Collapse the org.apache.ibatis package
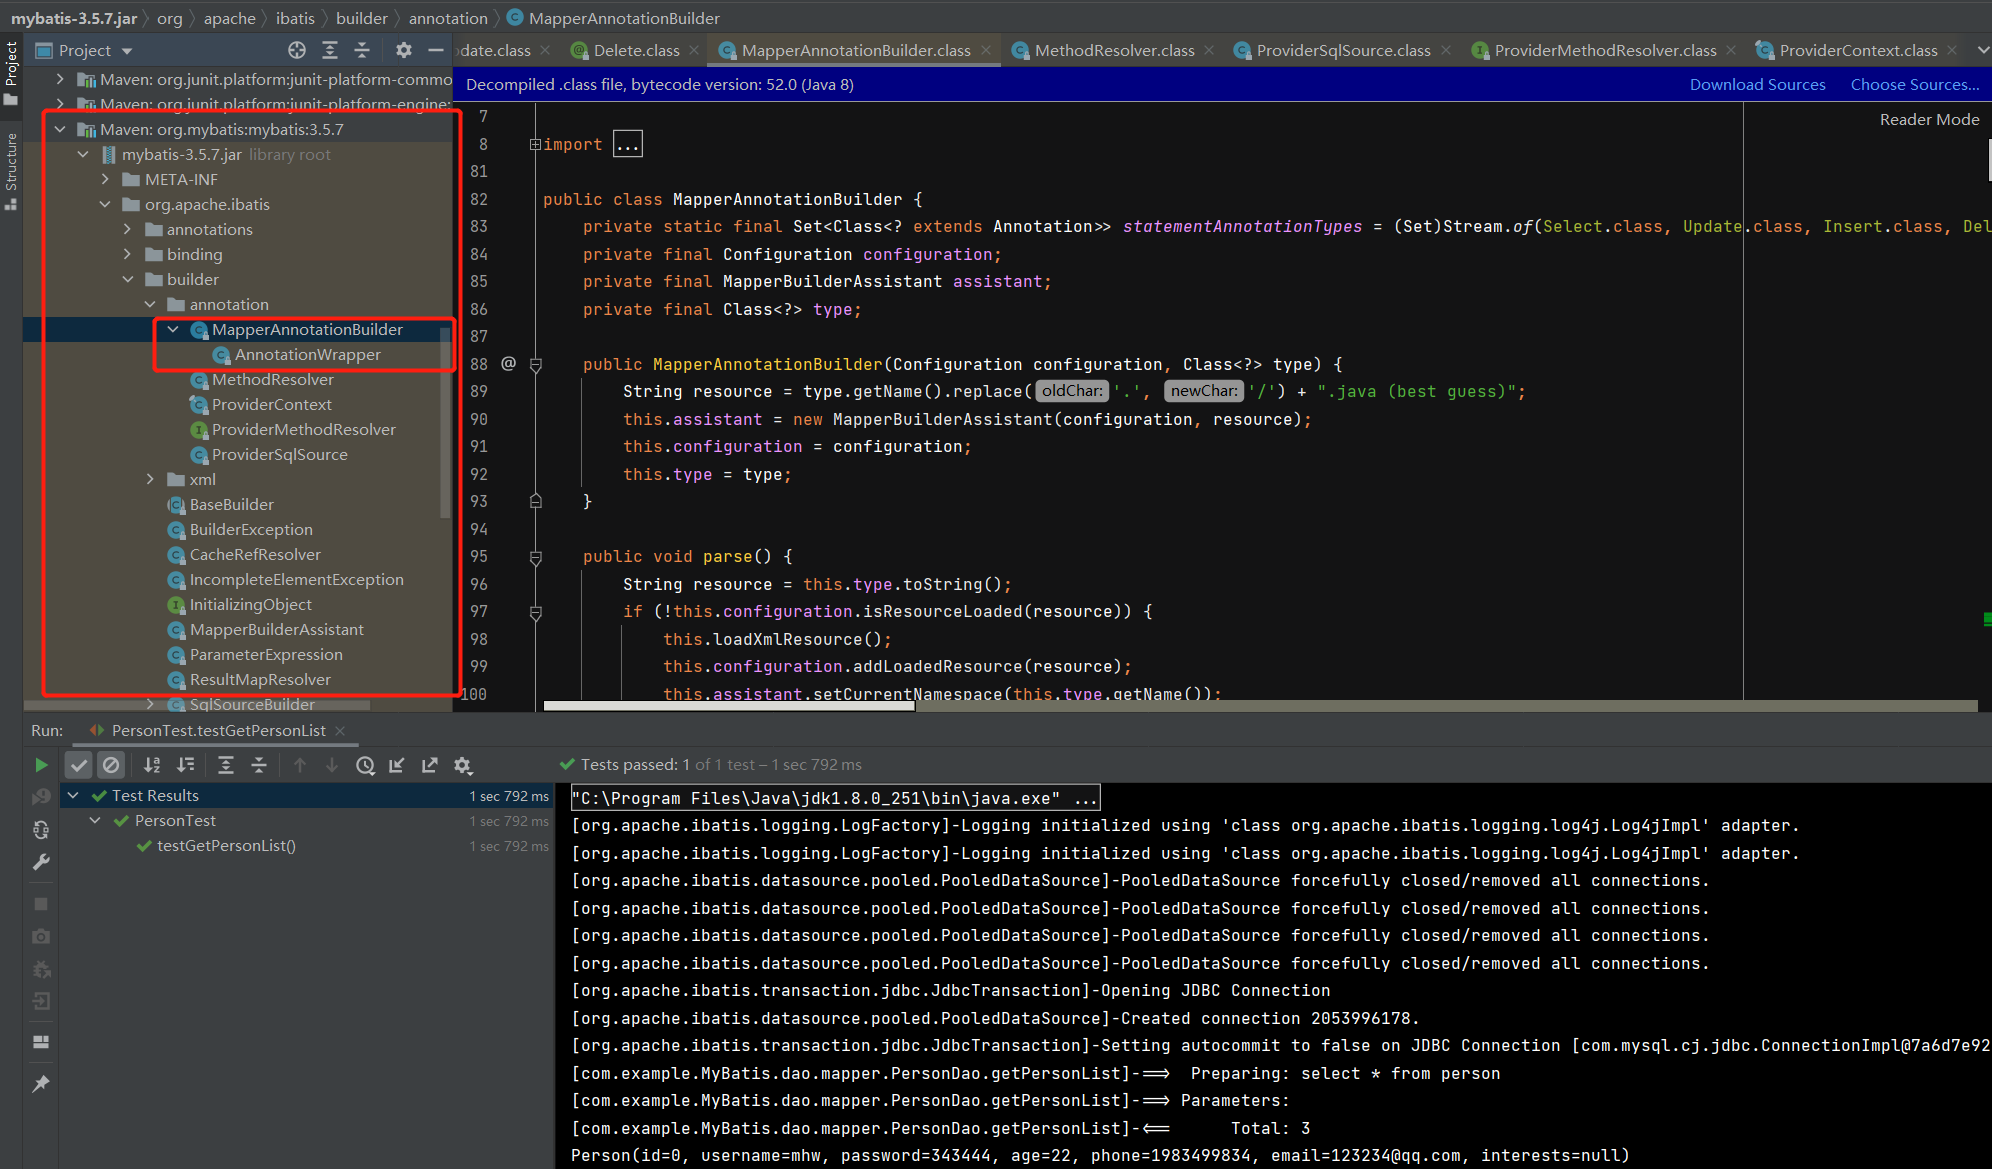 [105, 205]
